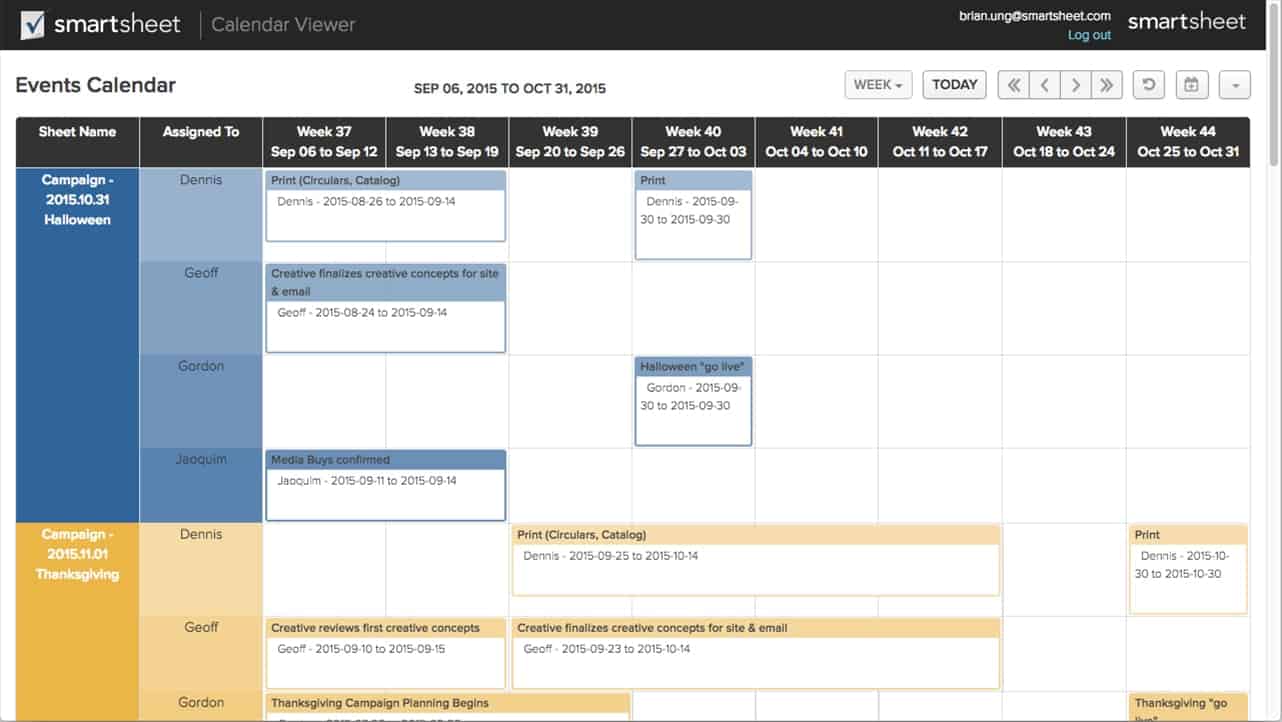Screen dimensions: 1282x722
Task: Click the smartsheet wordmark at top right
Action: [1187, 20]
